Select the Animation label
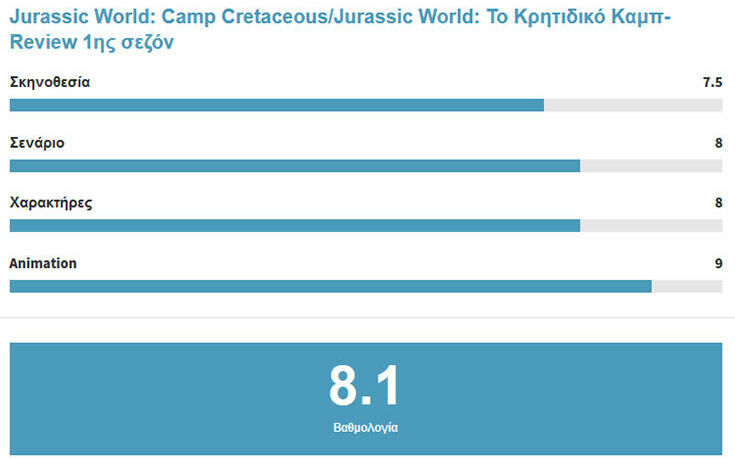 (43, 263)
